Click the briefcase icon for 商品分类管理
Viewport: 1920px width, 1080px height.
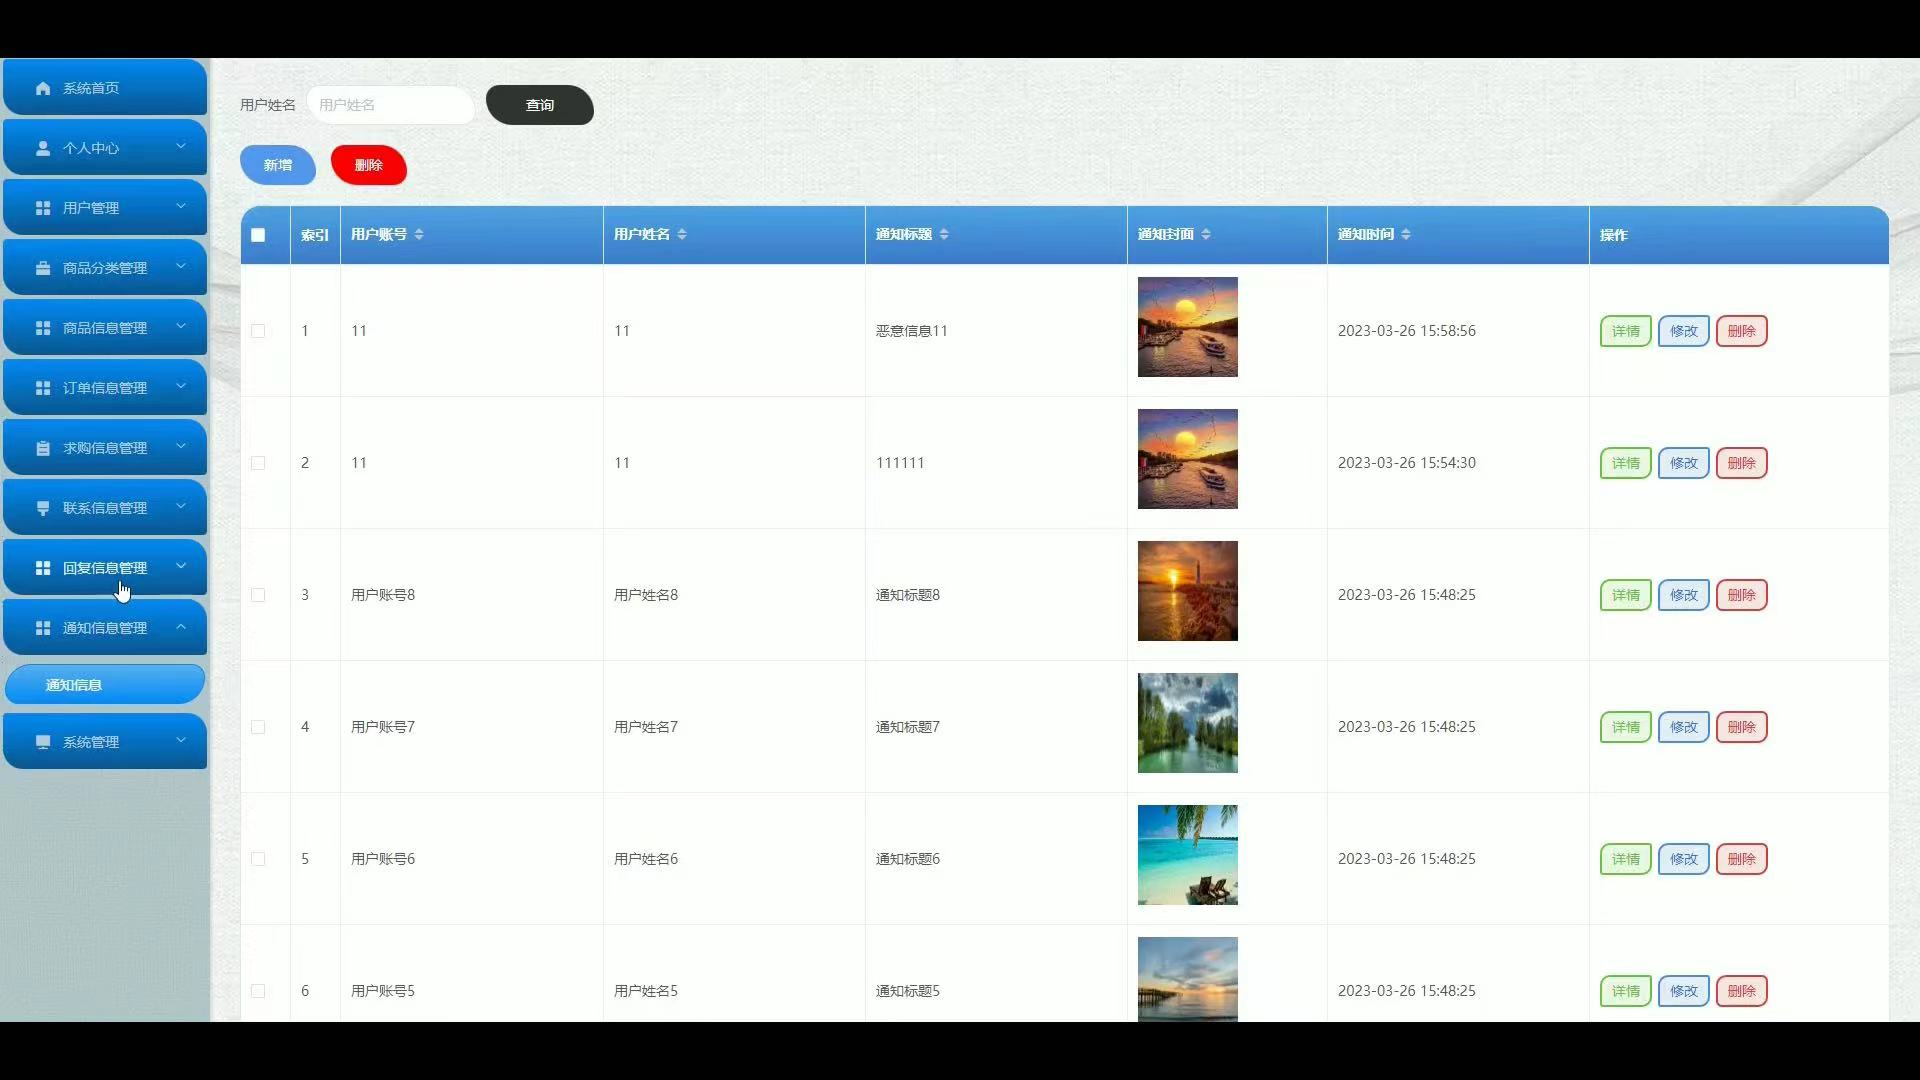tap(43, 268)
